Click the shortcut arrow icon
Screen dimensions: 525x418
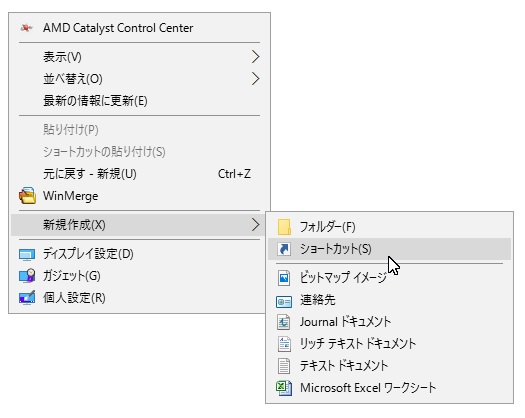point(284,249)
